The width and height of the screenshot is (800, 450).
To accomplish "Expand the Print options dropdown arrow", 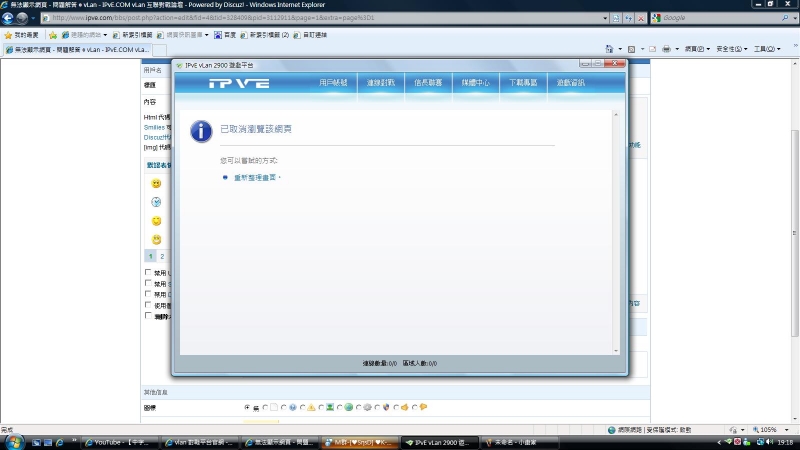I will pos(677,49).
